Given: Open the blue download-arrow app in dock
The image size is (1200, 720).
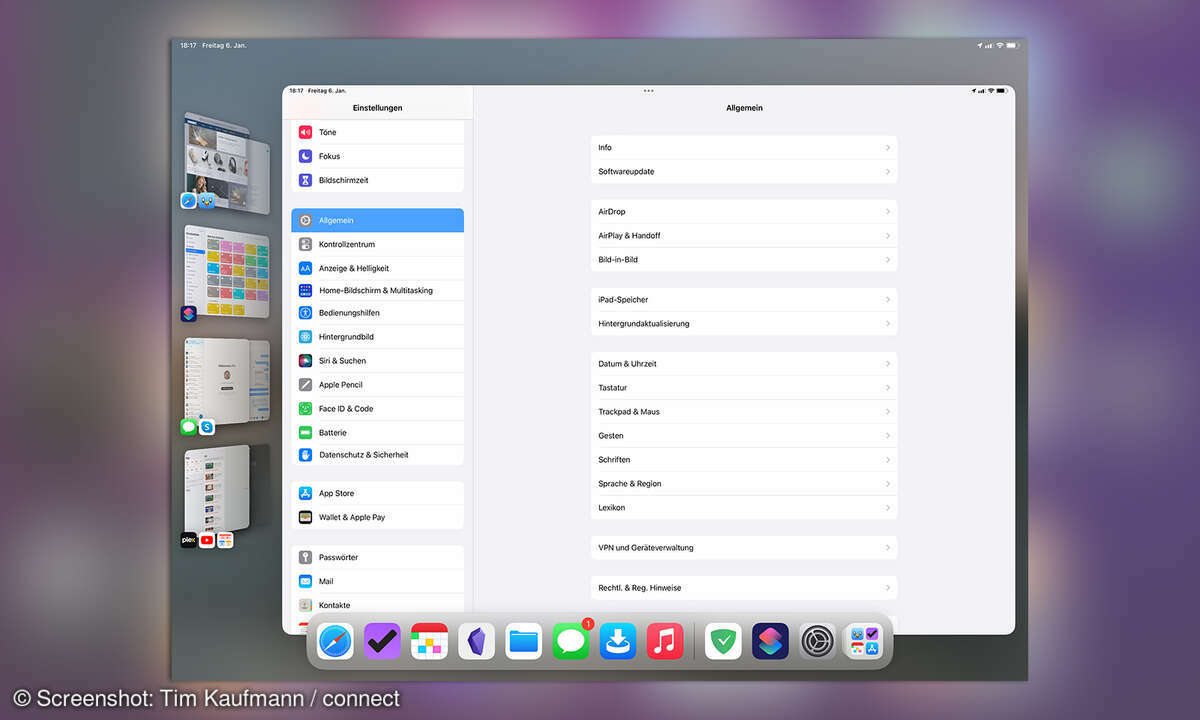Looking at the screenshot, I should pos(618,641).
